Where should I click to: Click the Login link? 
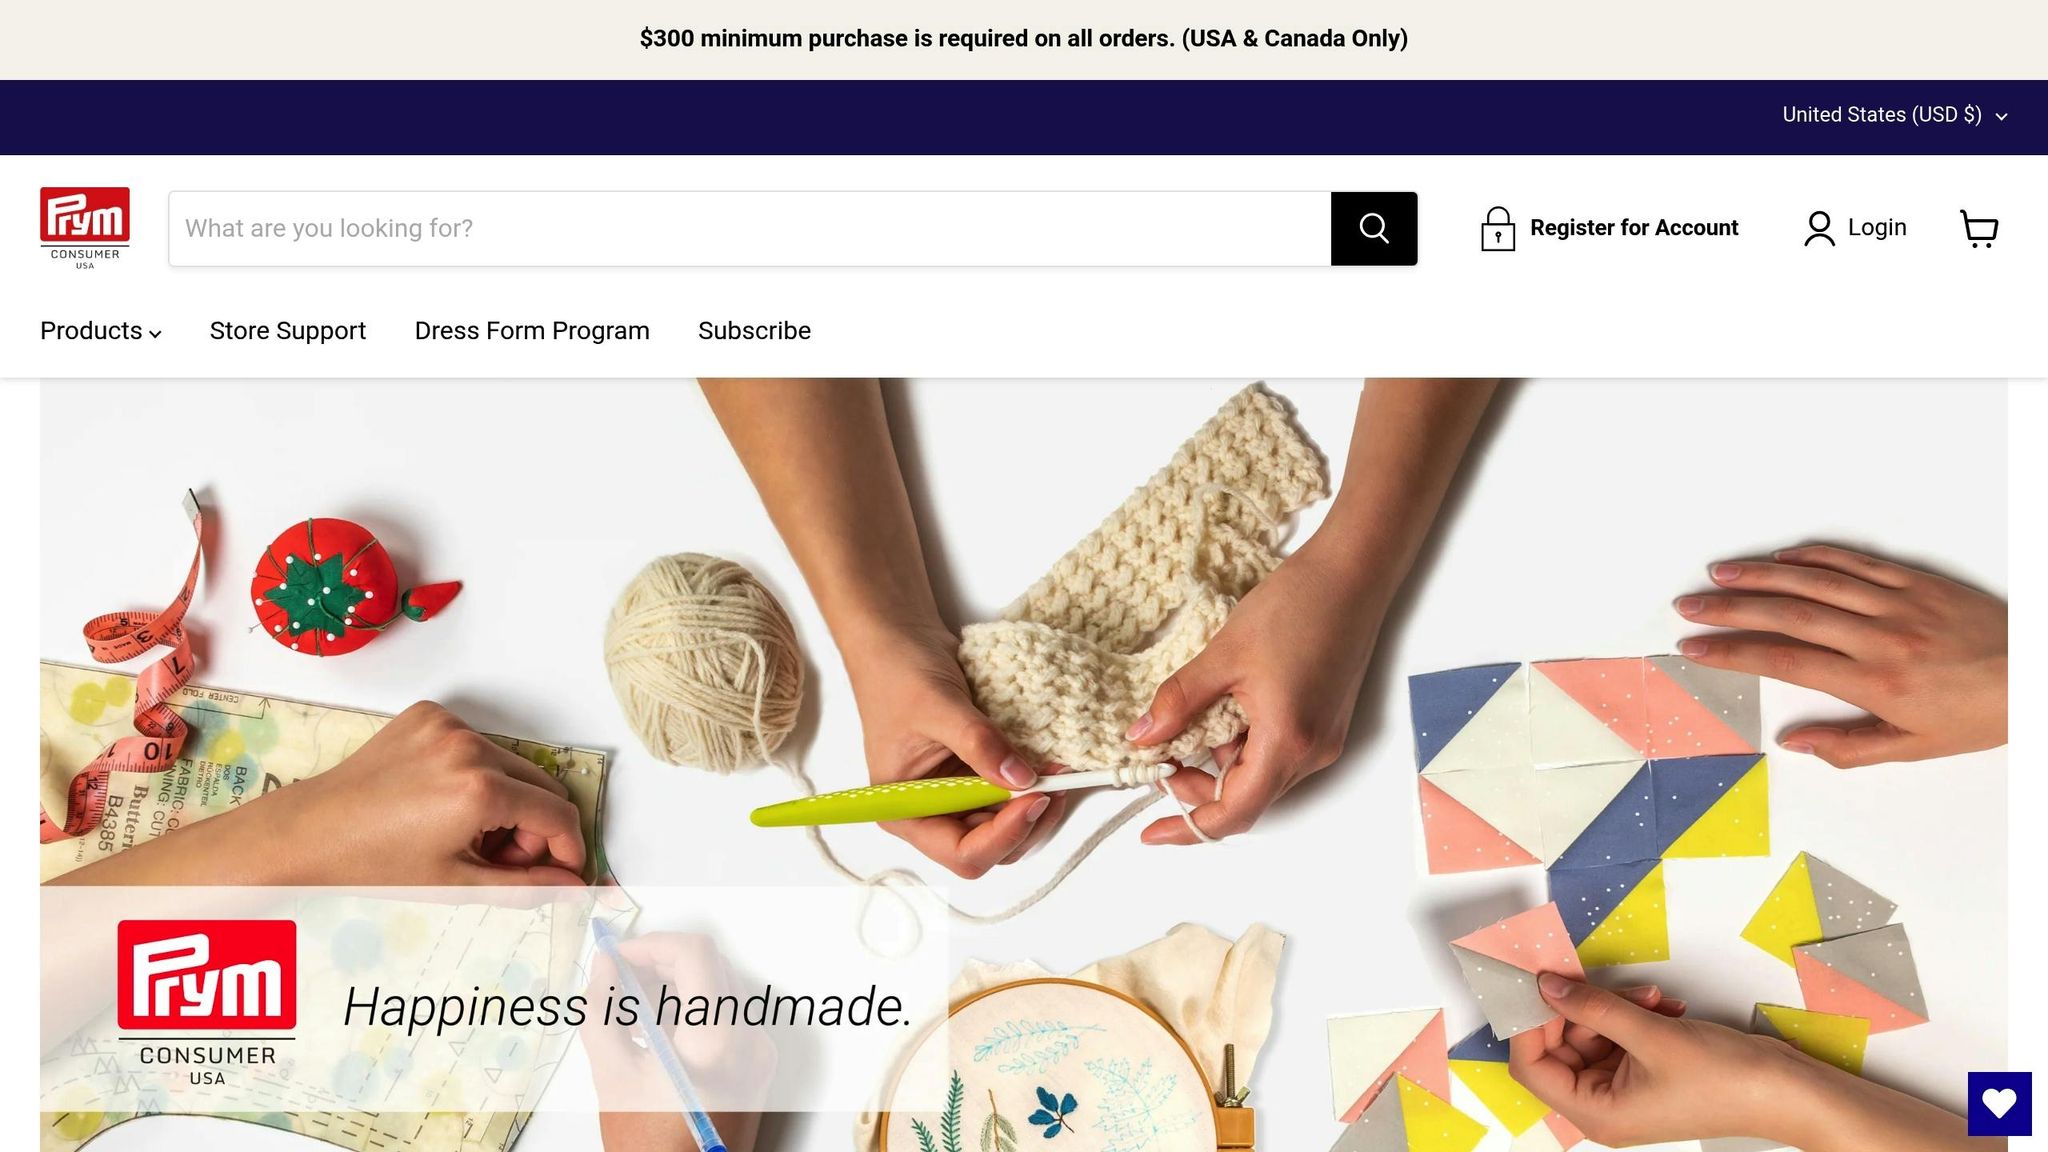[1877, 228]
